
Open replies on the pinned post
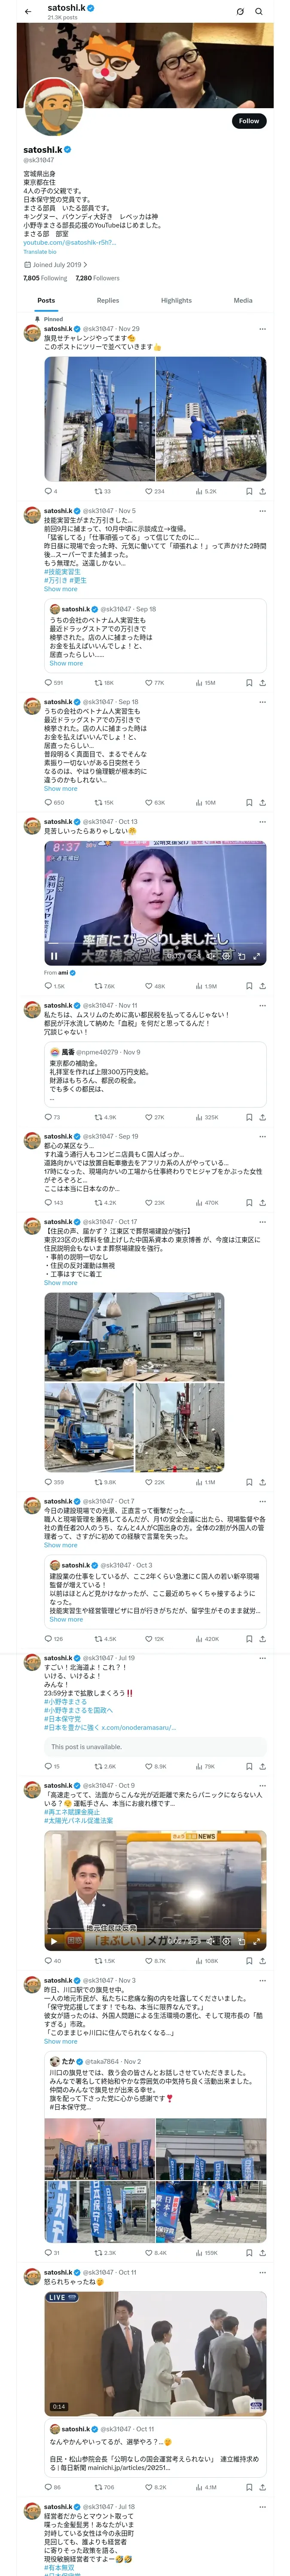(50, 491)
